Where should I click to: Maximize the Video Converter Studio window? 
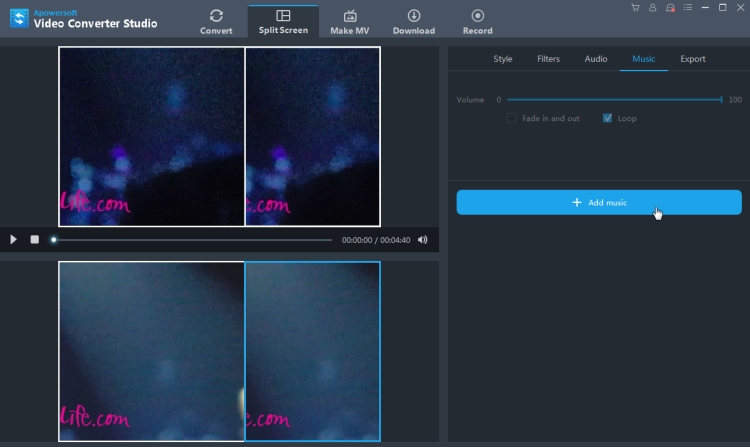[x=723, y=8]
